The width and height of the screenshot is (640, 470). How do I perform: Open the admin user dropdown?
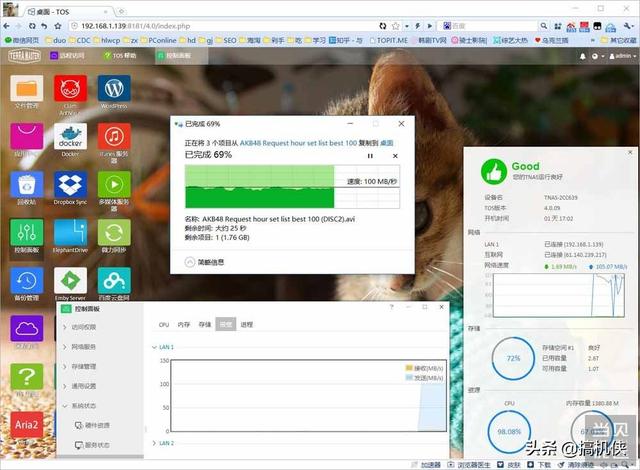tap(623, 56)
